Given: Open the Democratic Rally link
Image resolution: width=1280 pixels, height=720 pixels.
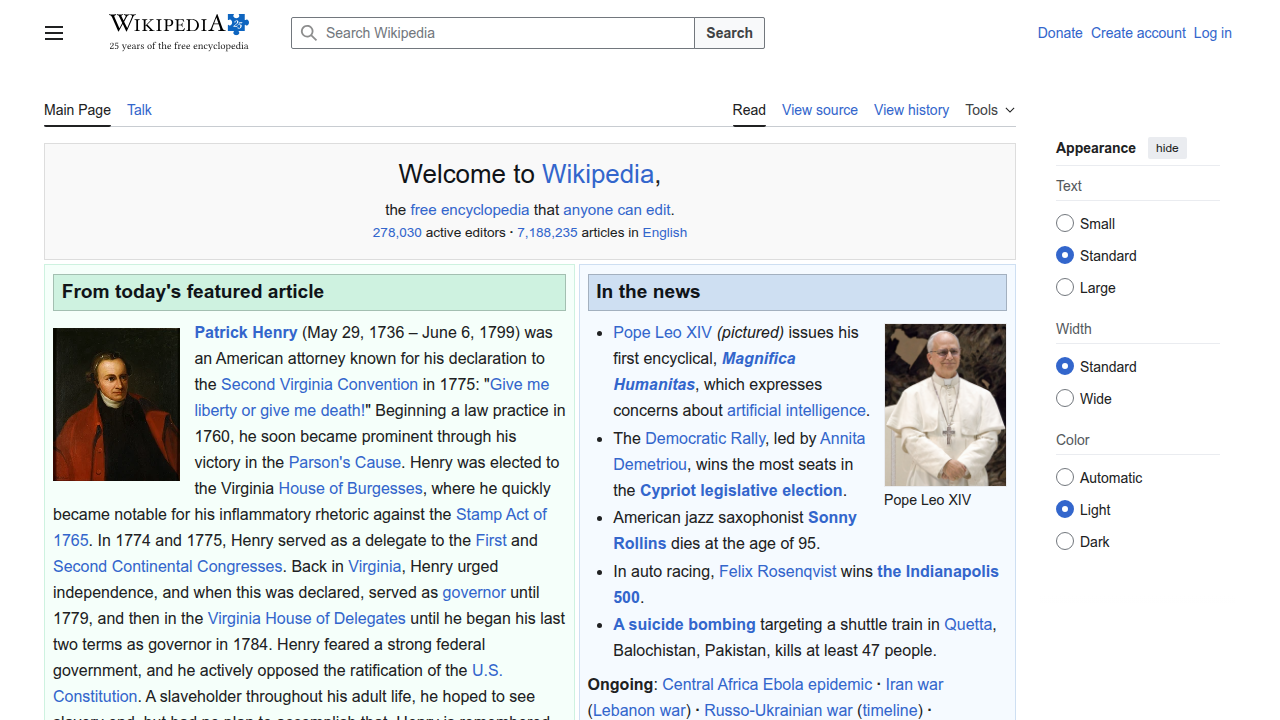Looking at the screenshot, I should click(705, 438).
